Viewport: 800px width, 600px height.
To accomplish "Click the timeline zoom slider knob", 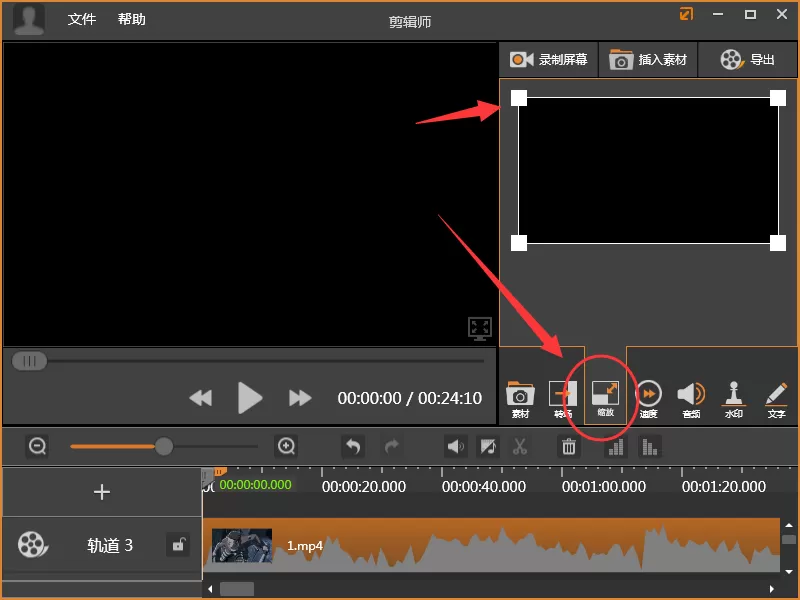I will (x=164, y=446).
